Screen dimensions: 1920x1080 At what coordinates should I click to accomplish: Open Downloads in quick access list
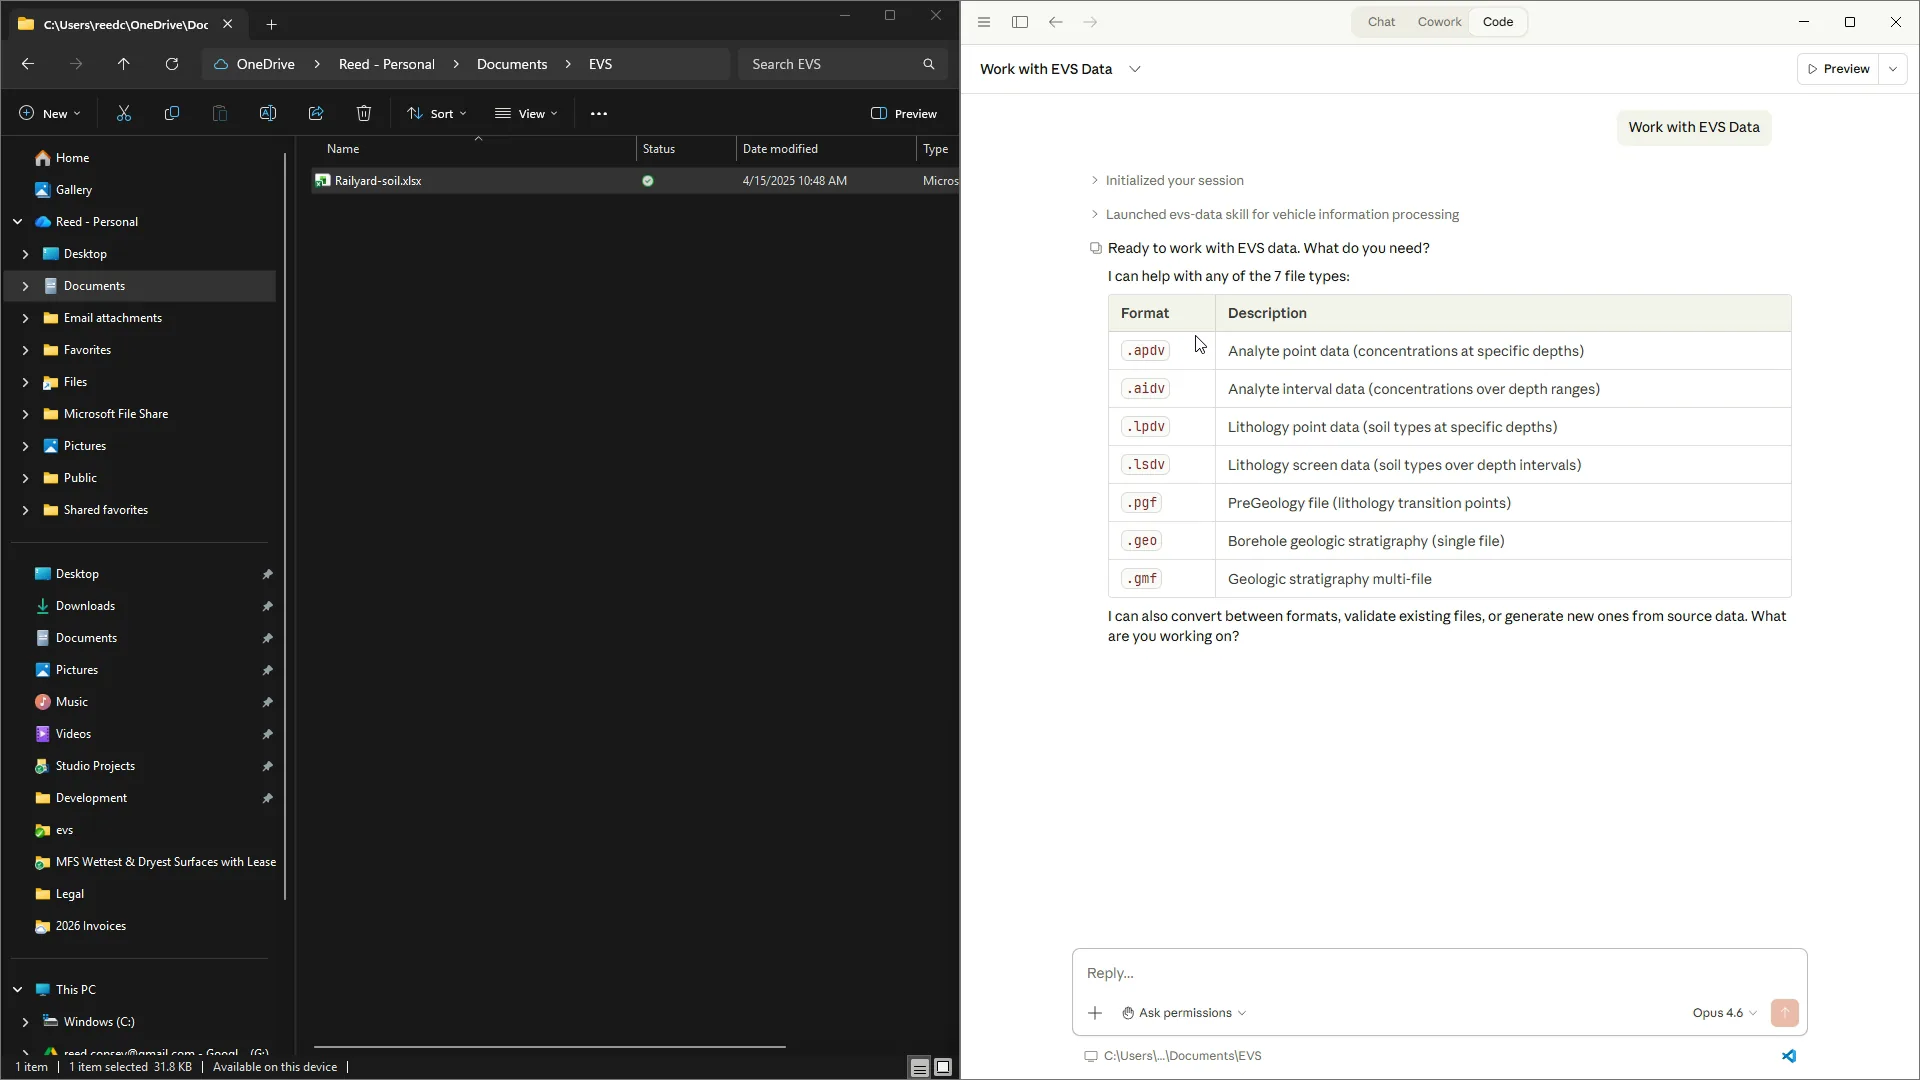(x=85, y=606)
